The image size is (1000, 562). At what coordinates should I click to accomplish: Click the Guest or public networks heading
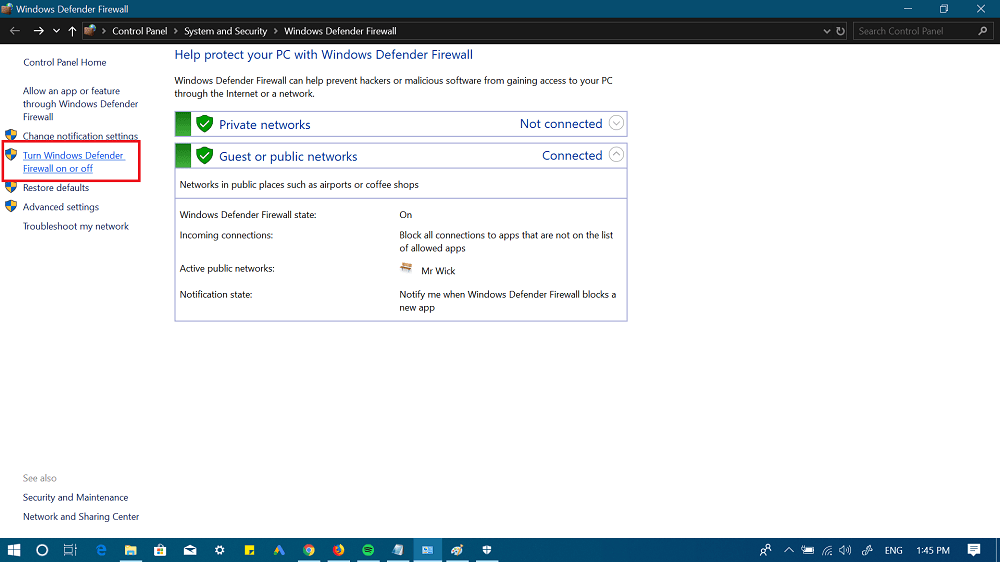tap(288, 156)
